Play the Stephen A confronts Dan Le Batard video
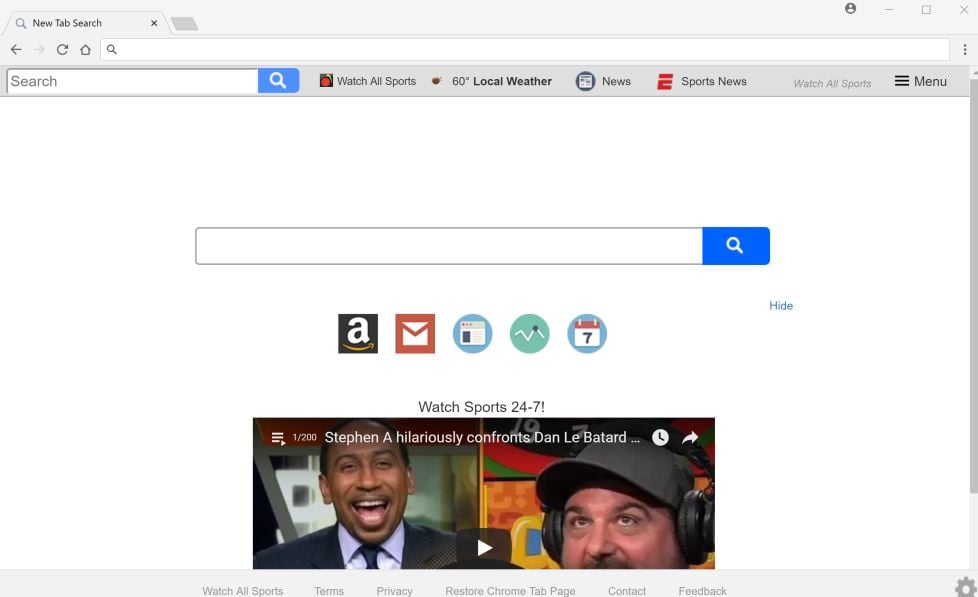This screenshot has height=597, width=978. pos(483,547)
